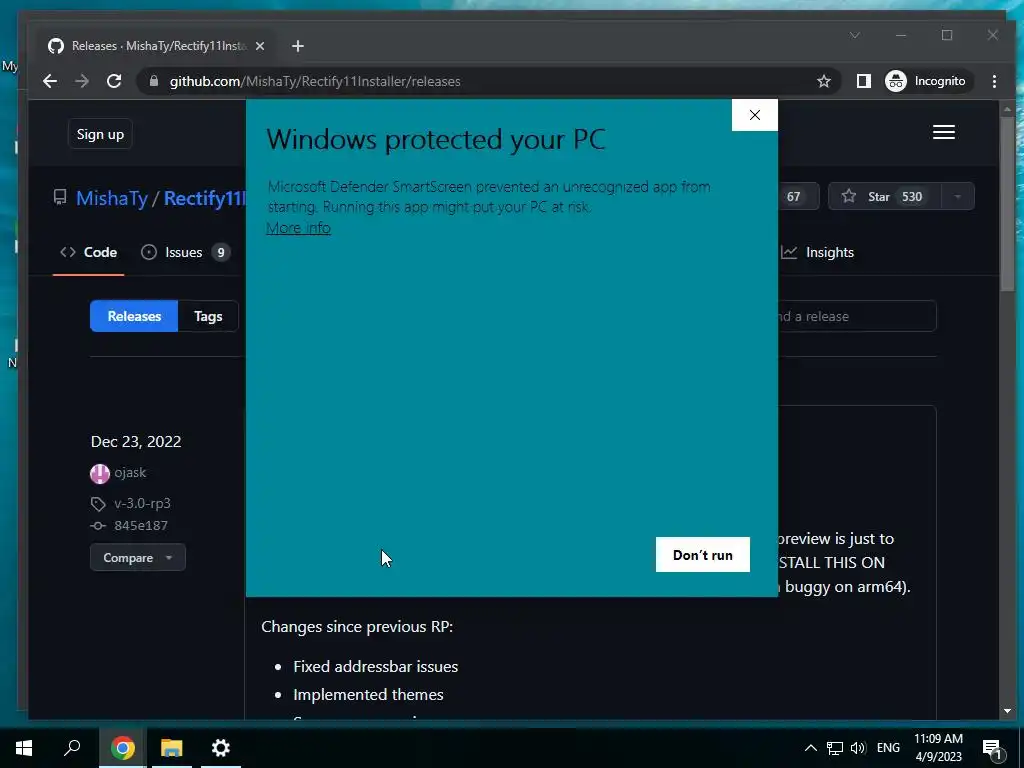
Task: Click the address bar URL
Action: [x=315, y=81]
